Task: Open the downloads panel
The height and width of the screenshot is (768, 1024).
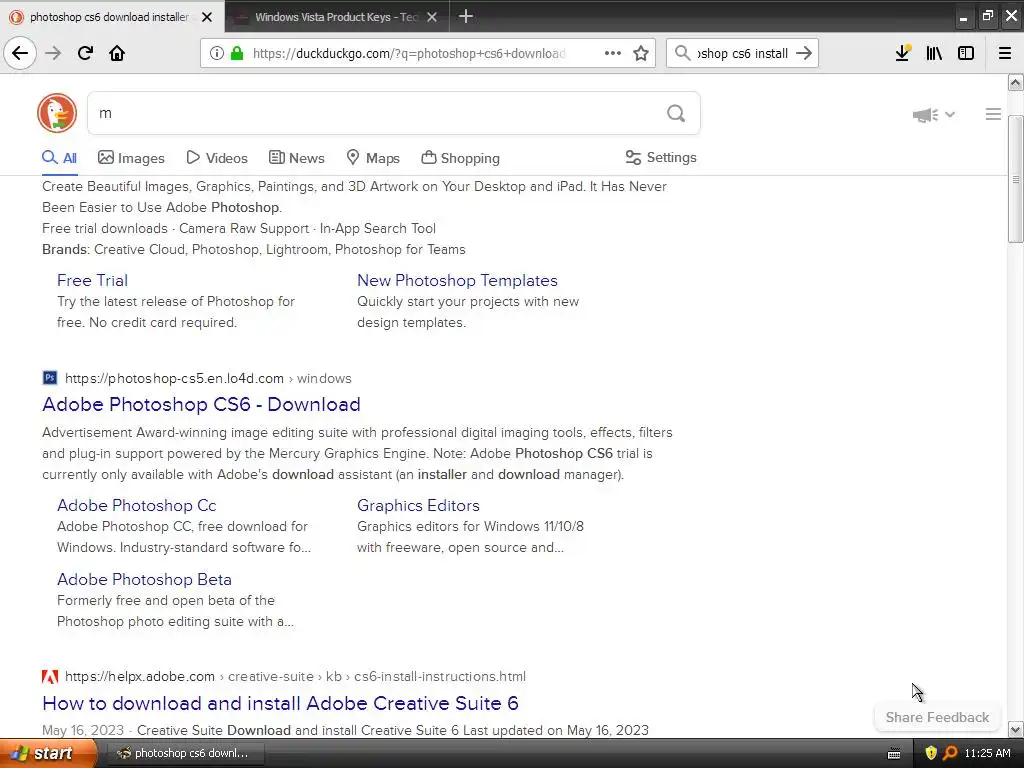Action: point(903,53)
